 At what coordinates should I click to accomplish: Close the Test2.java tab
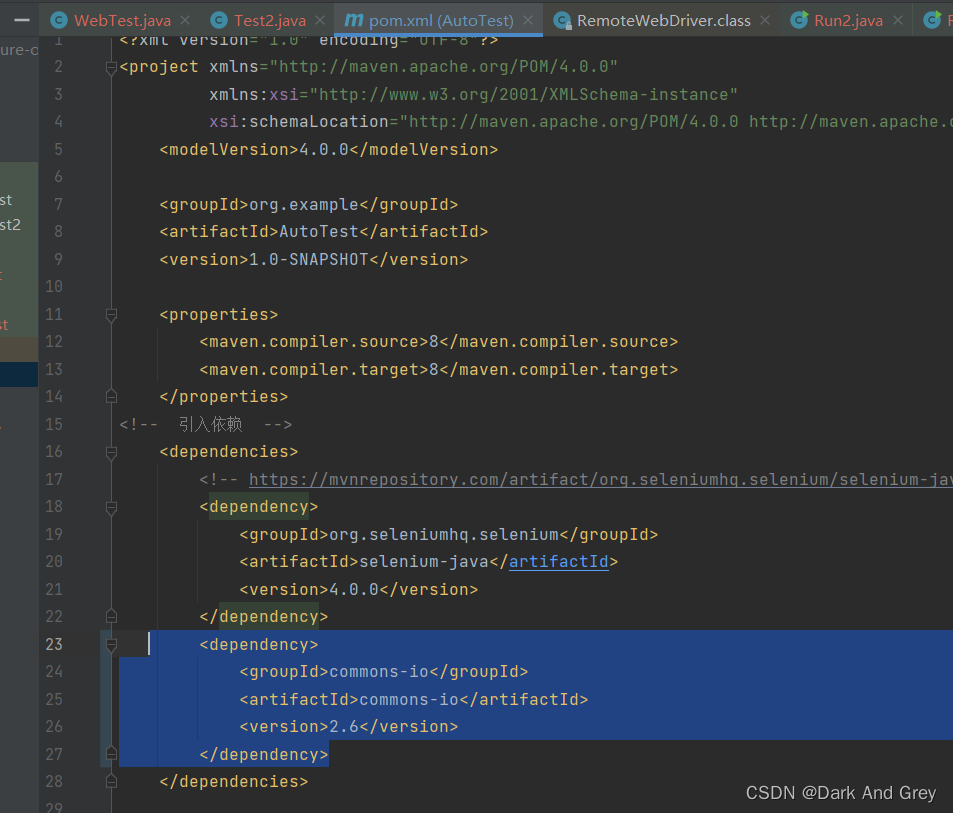tap(320, 21)
